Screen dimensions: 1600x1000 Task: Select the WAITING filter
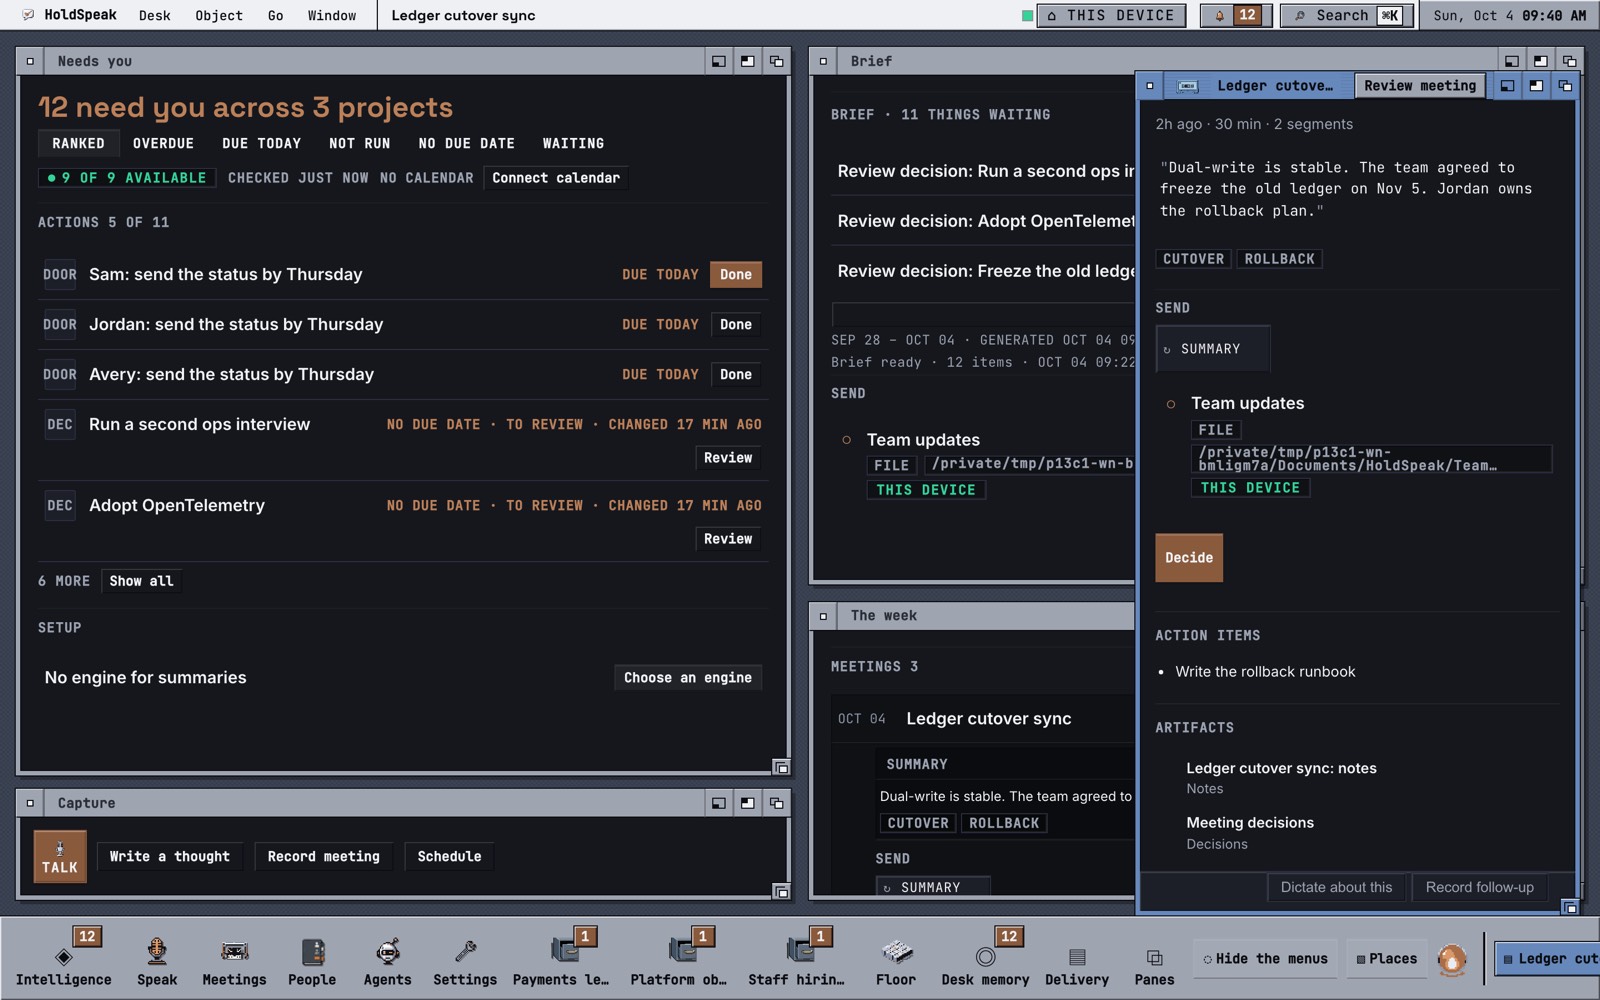click(573, 143)
